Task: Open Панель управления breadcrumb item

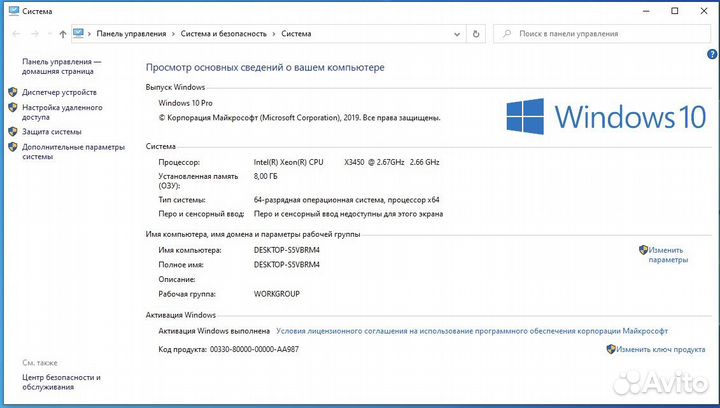Action: tap(131, 34)
